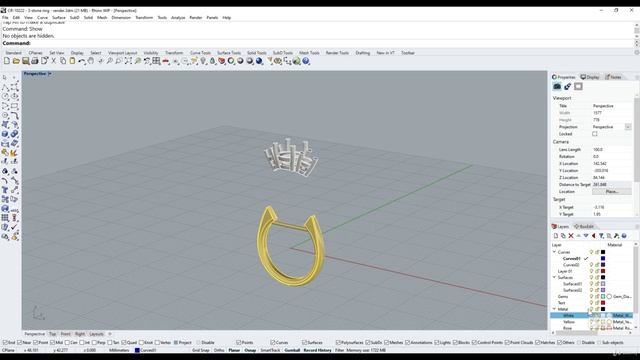Toggle the Mid osnap checkbox
Viewport: 640px width, 360px height.
[x=52, y=342]
